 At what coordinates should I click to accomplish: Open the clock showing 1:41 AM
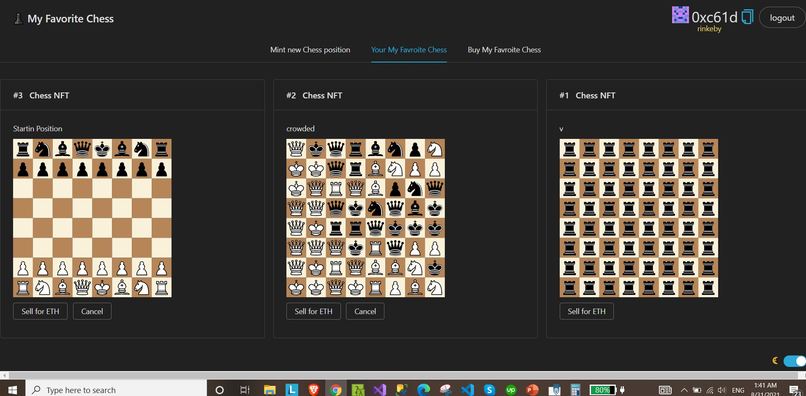pyautogui.click(x=765, y=389)
